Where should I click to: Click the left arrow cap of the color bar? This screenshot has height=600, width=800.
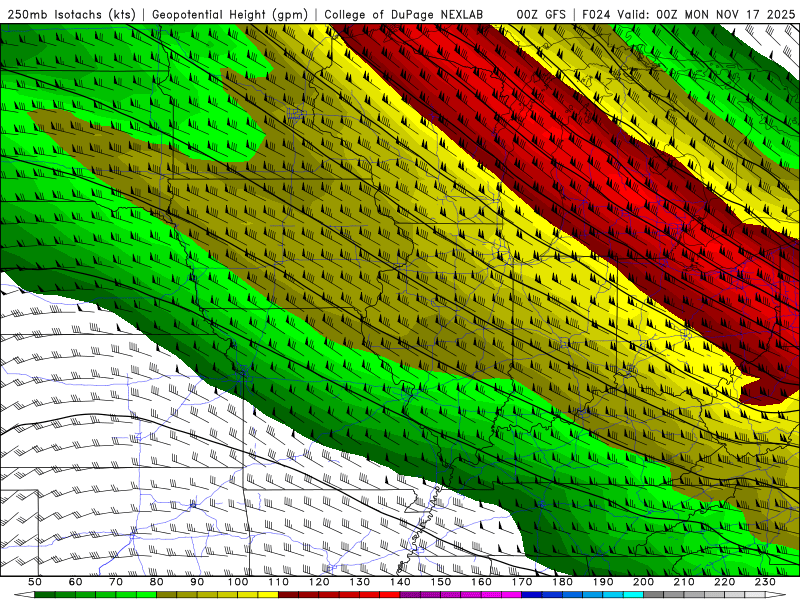26,594
